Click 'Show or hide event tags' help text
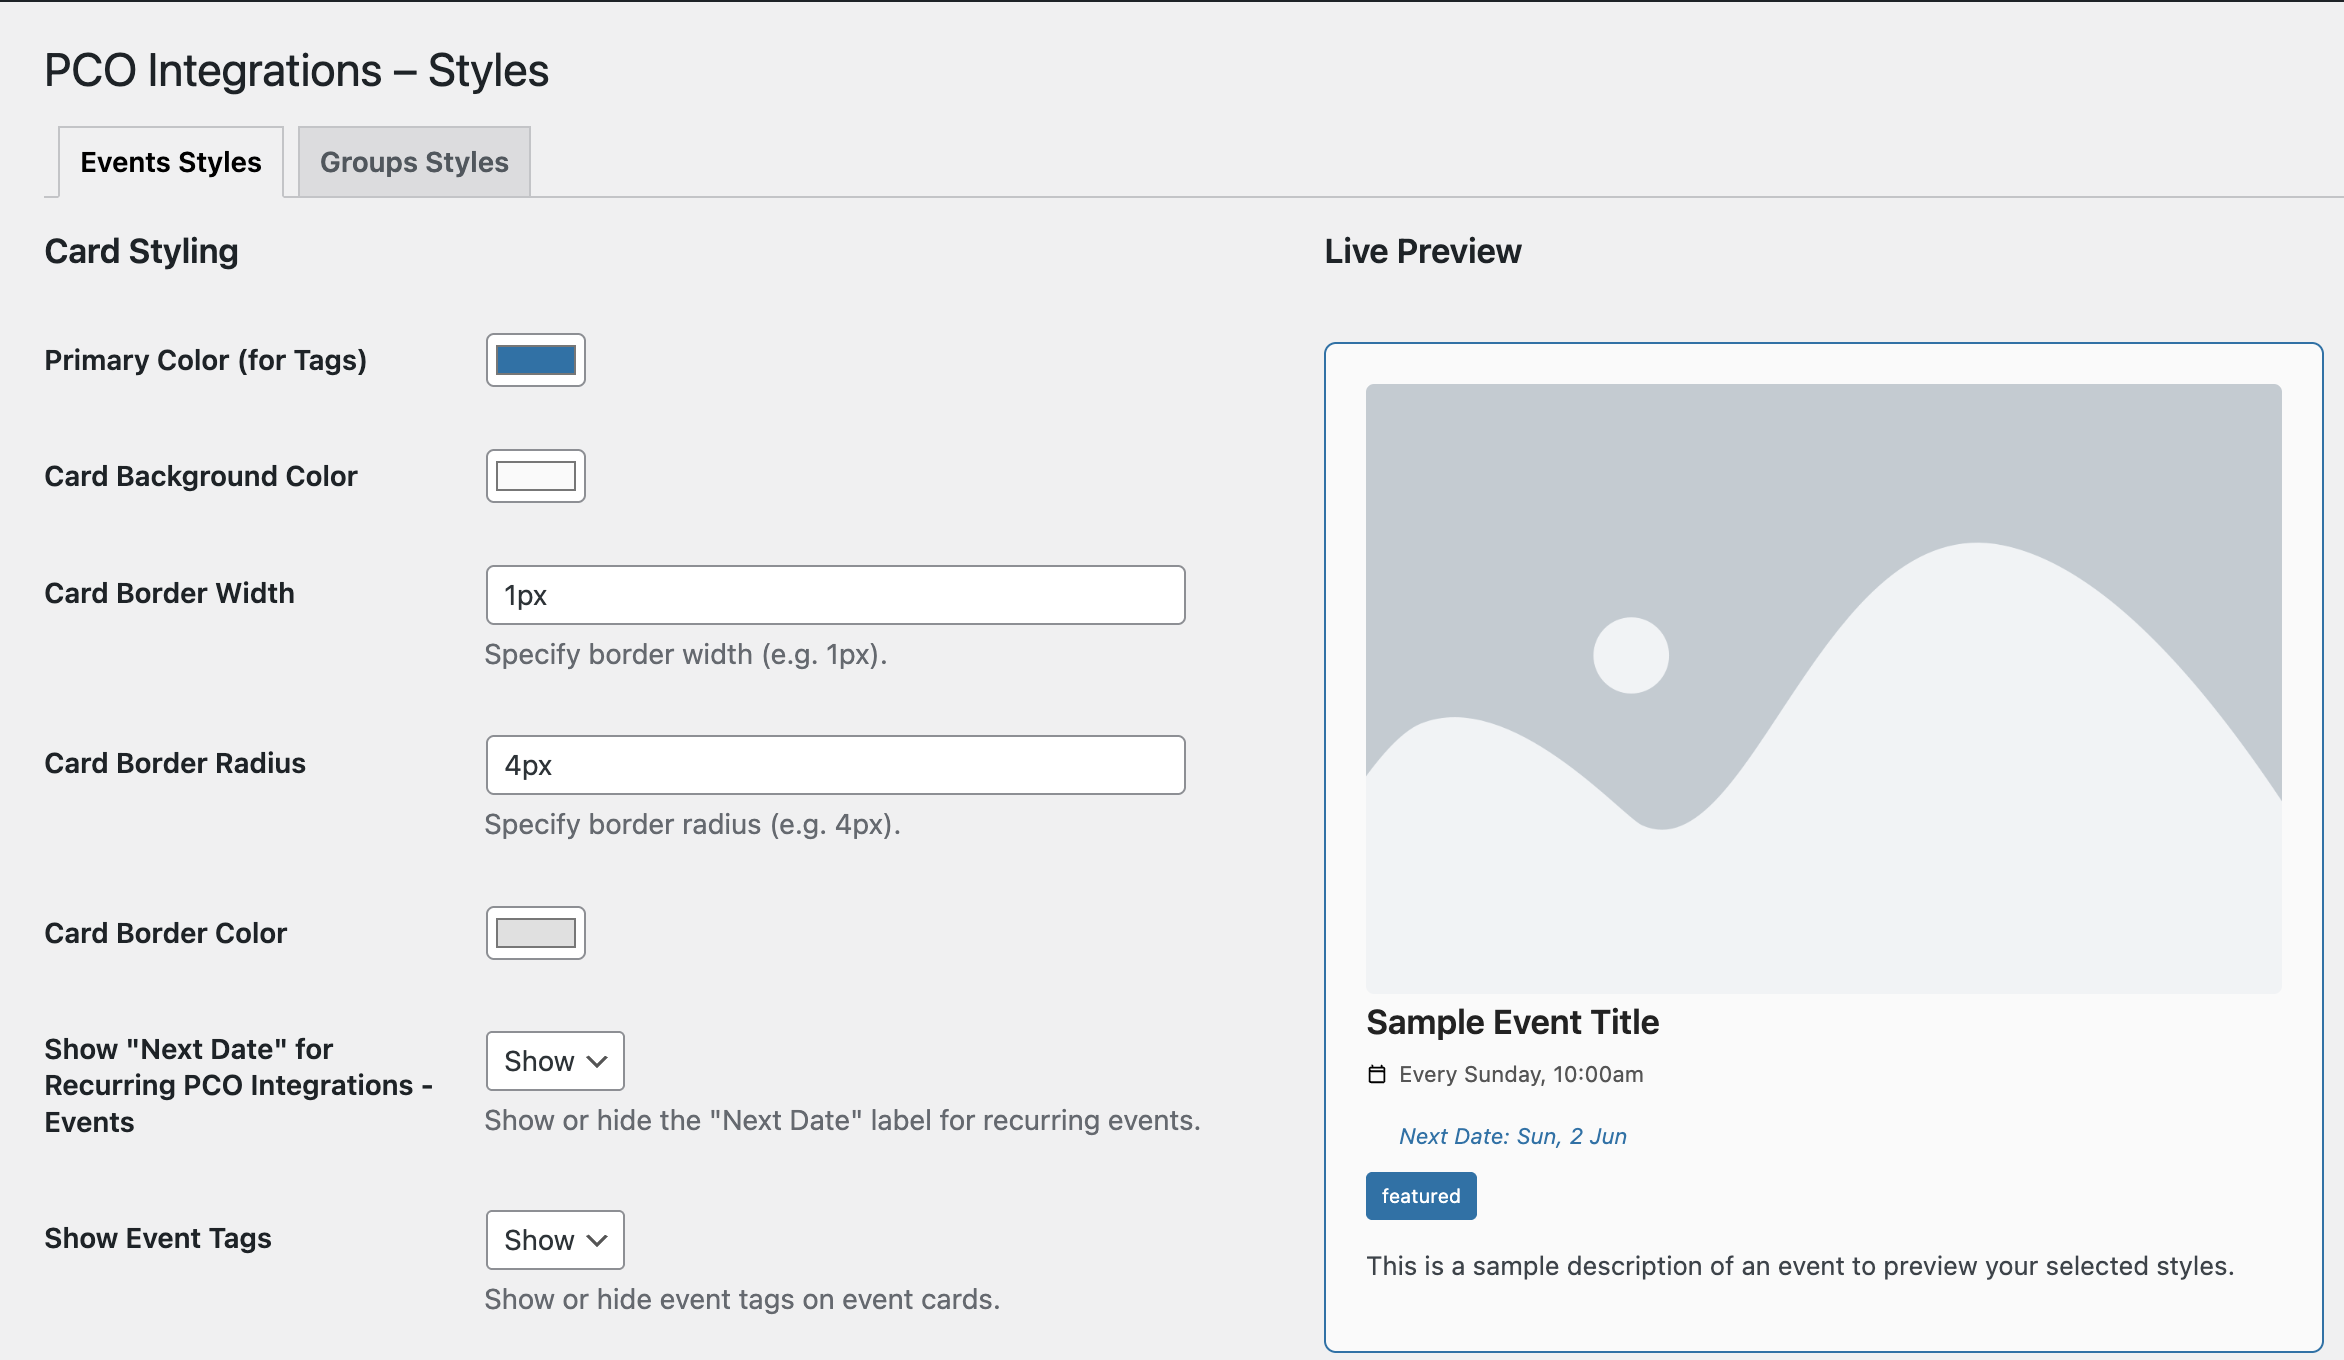 (x=742, y=1299)
